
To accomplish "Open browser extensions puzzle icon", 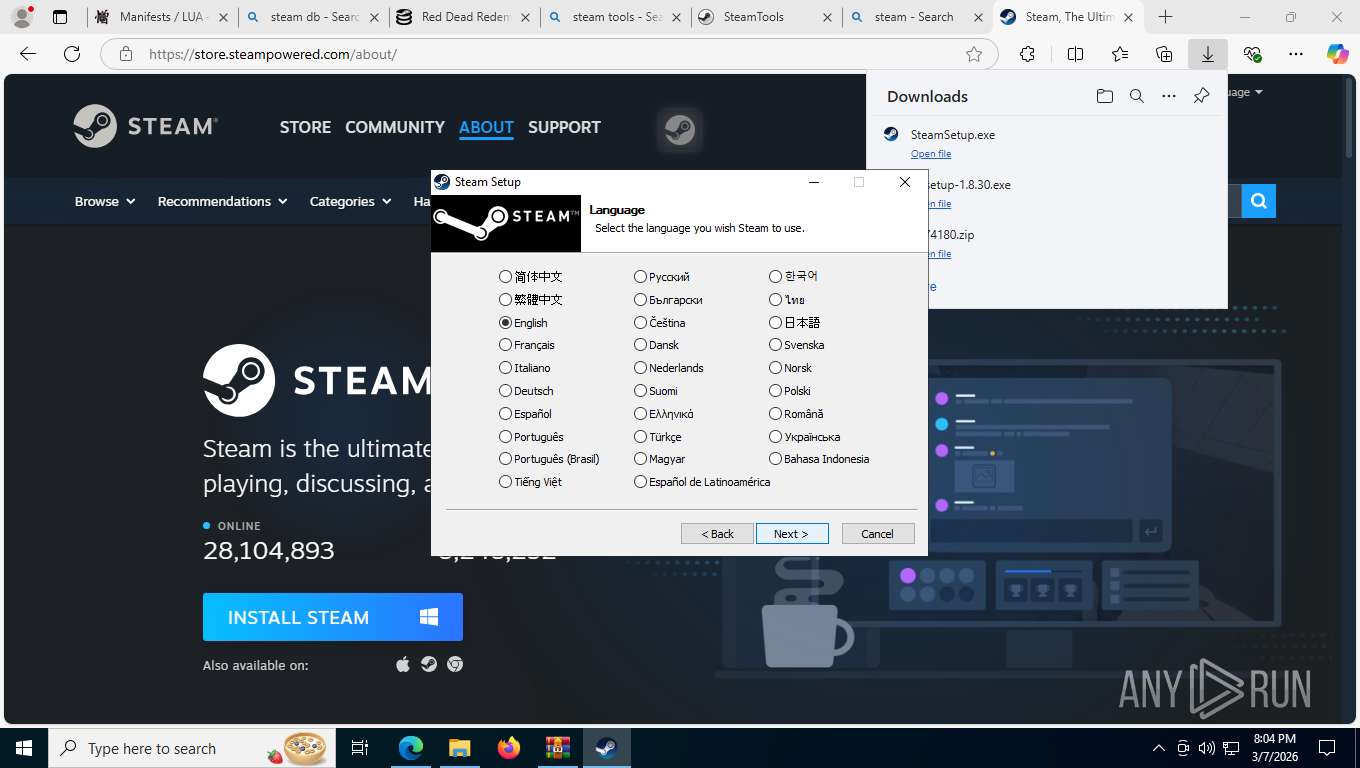I will coord(1027,55).
